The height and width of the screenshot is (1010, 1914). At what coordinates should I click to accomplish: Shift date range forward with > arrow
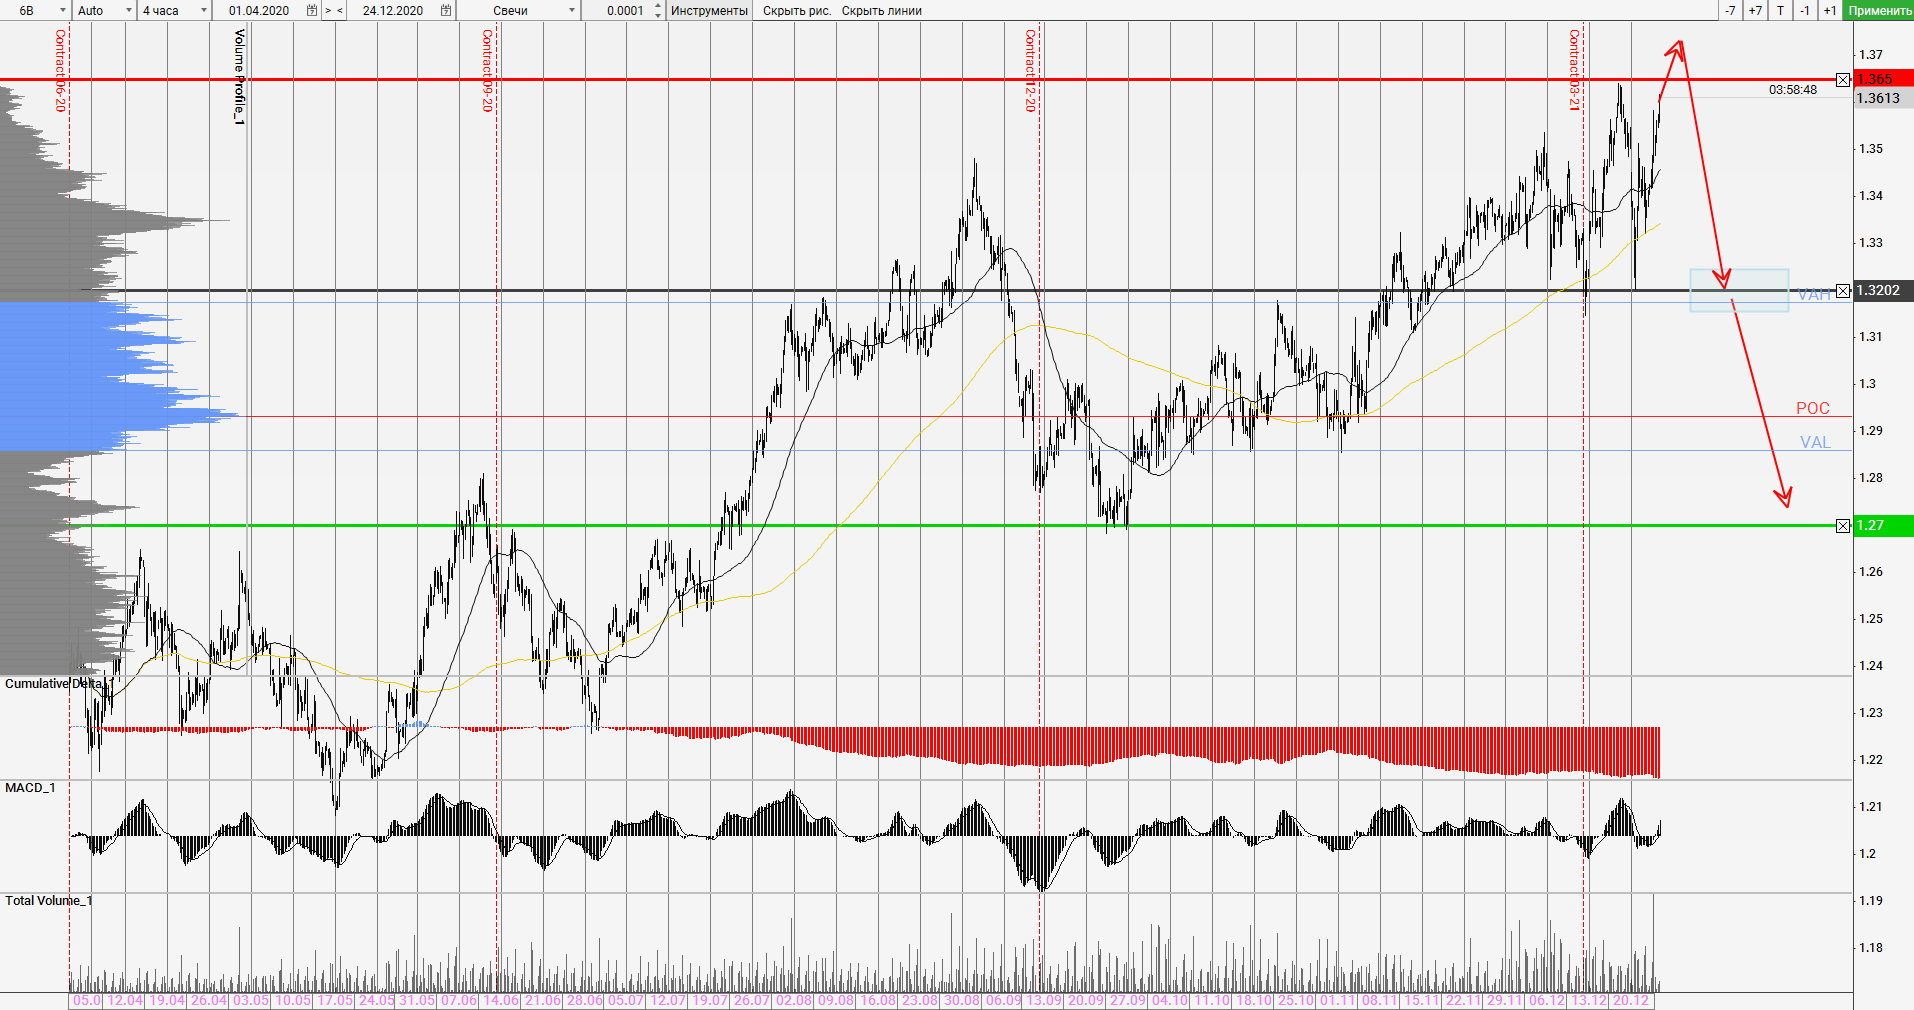pyautogui.click(x=328, y=10)
